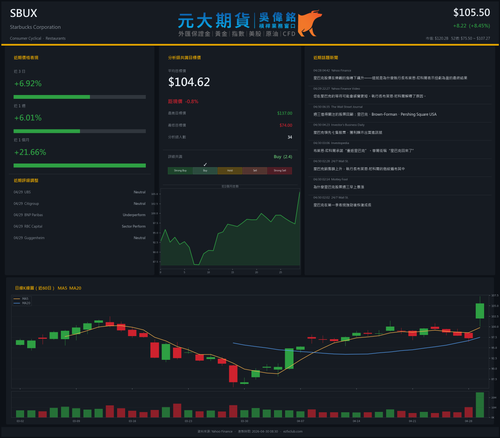Click the $105.50 current price

pos(471,13)
